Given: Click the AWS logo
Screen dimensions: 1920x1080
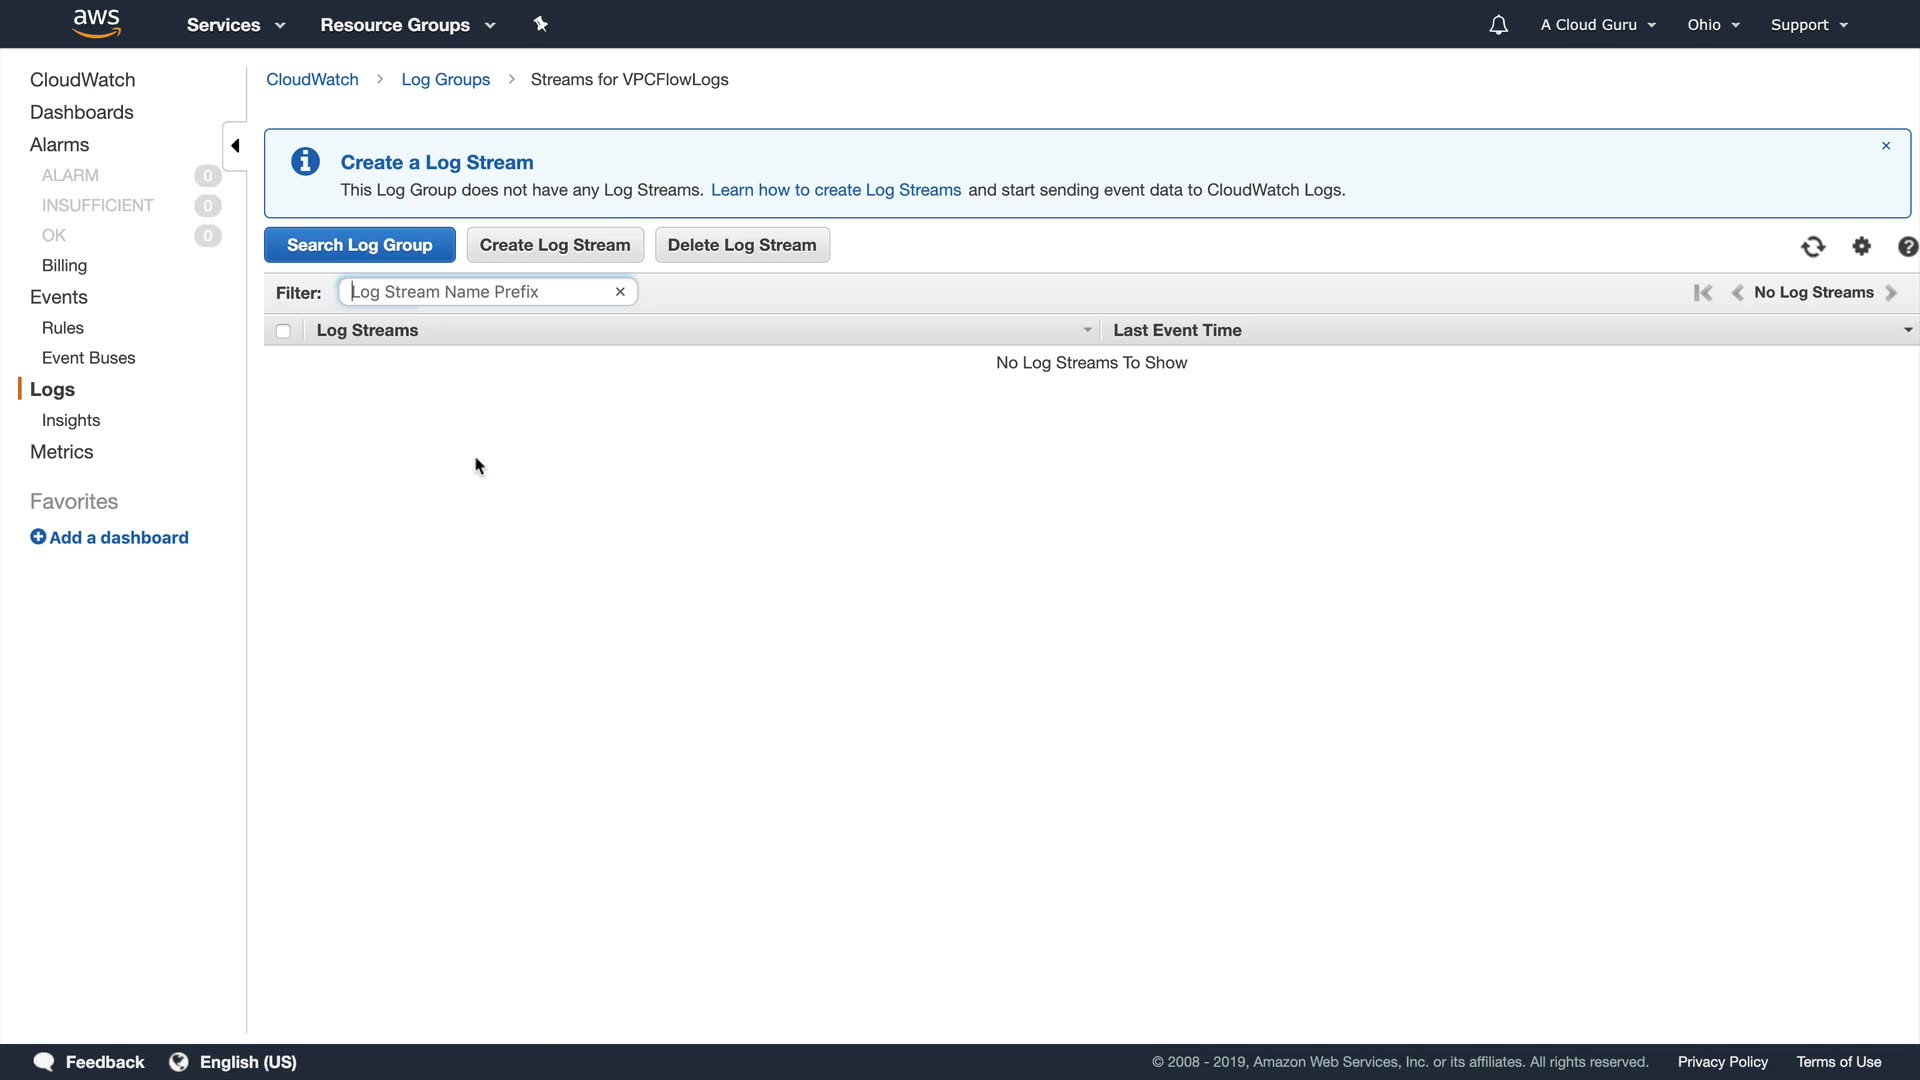Looking at the screenshot, I should click(97, 23).
